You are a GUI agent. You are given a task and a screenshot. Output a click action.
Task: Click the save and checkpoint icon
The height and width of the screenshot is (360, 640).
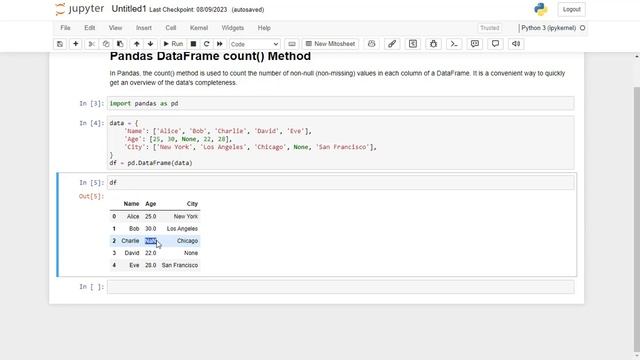[x=60, y=44]
